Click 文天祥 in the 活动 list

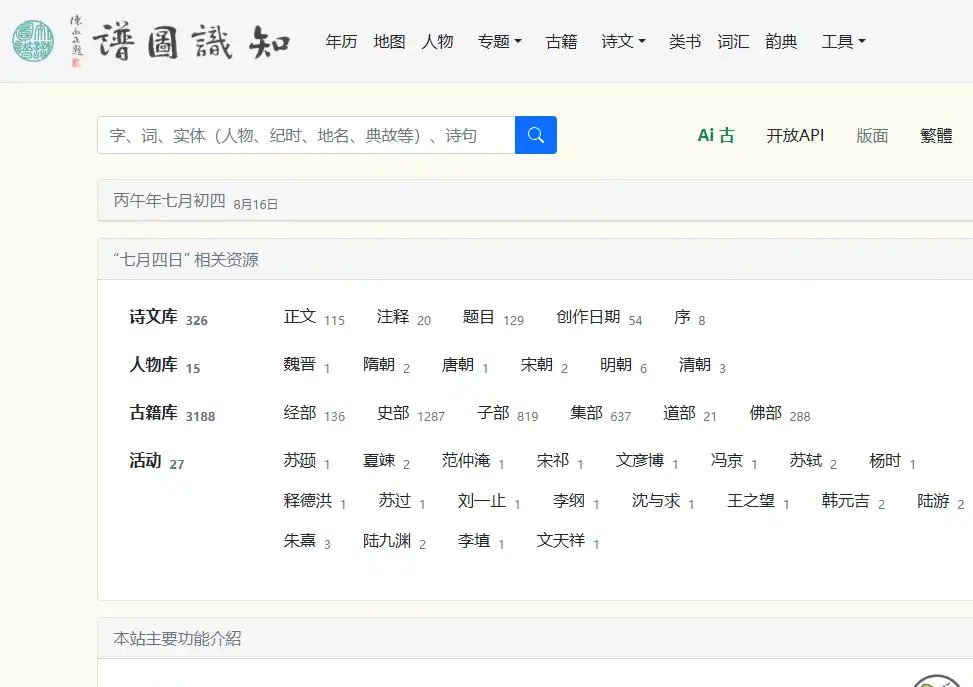(x=561, y=541)
